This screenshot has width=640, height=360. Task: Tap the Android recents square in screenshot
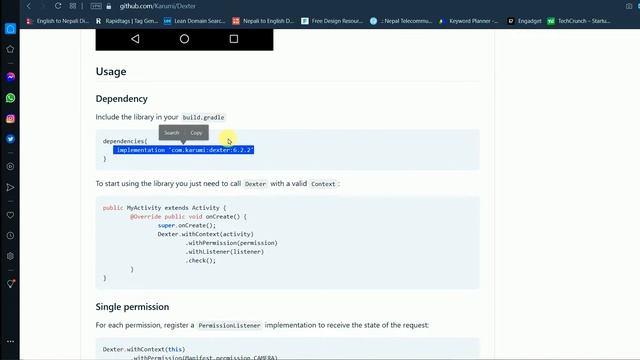[x=234, y=39]
